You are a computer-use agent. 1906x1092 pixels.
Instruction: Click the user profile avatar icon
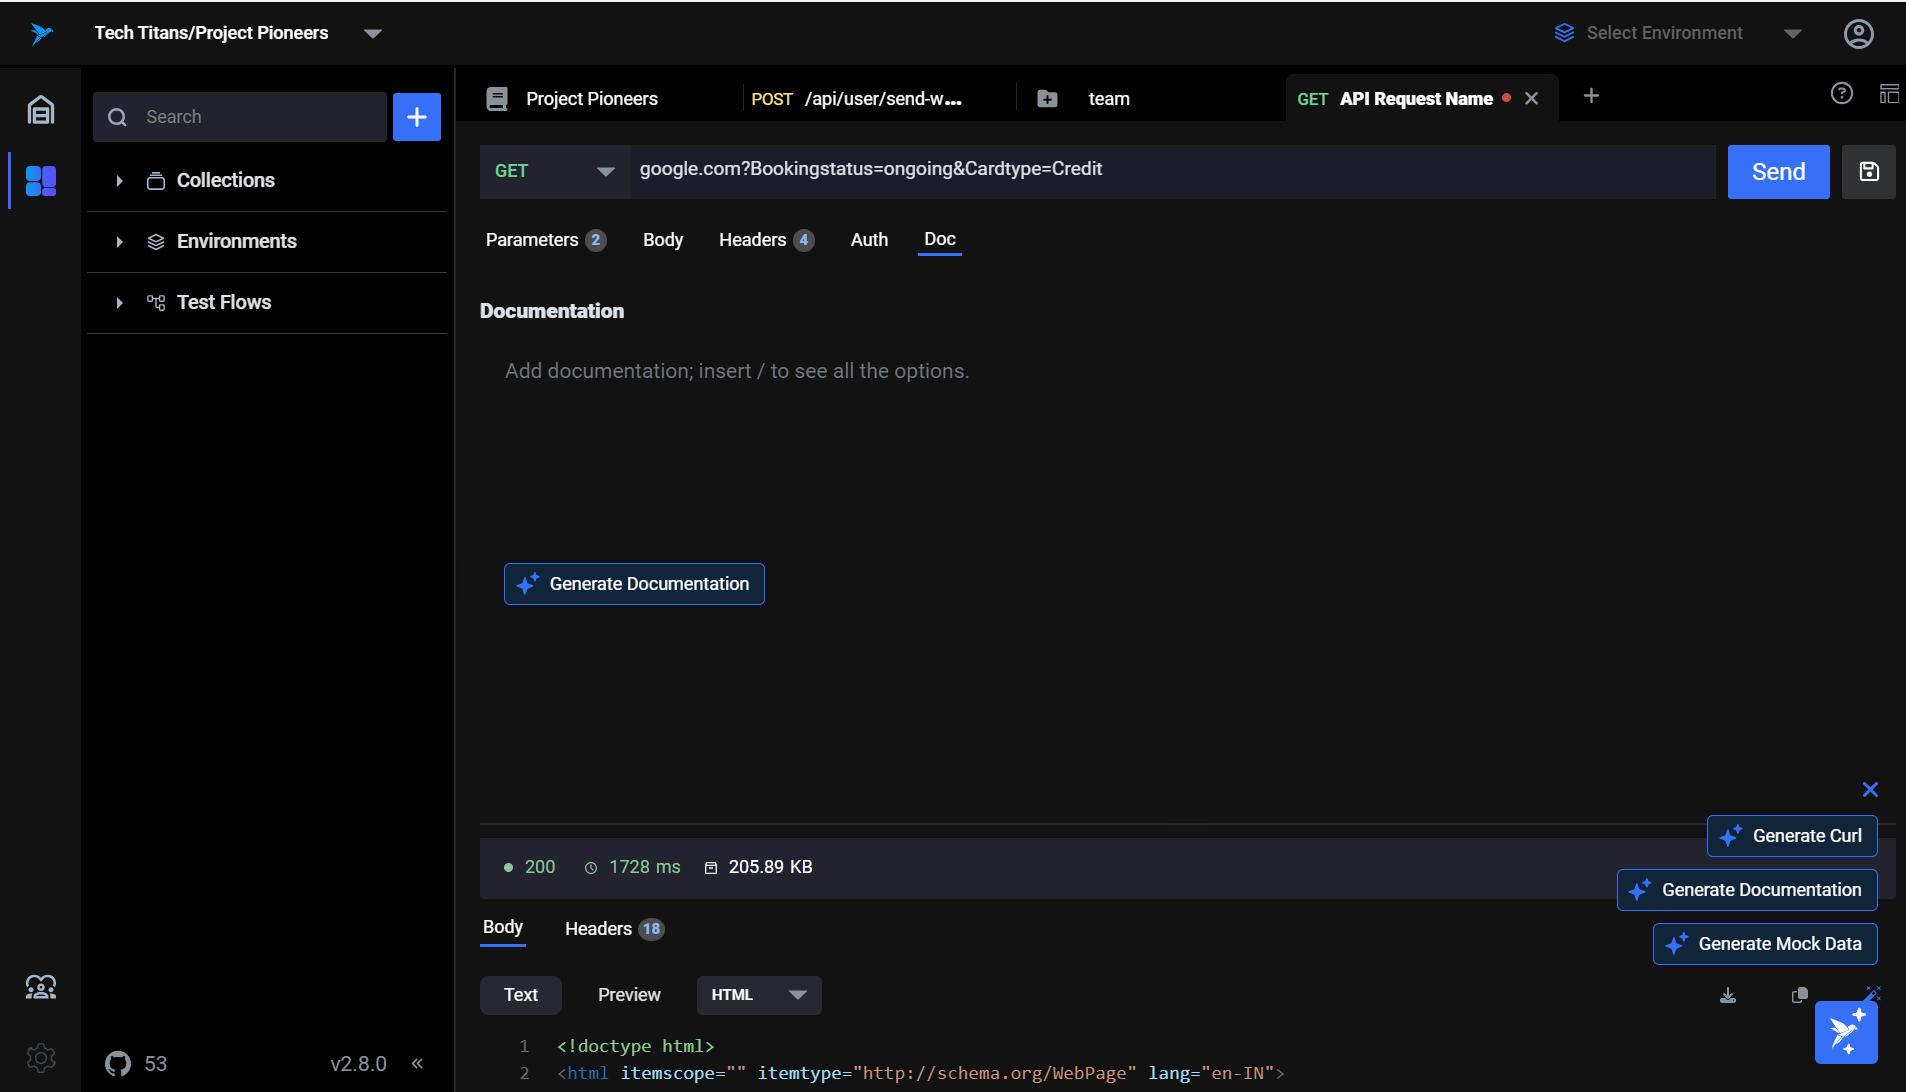[1859, 33]
